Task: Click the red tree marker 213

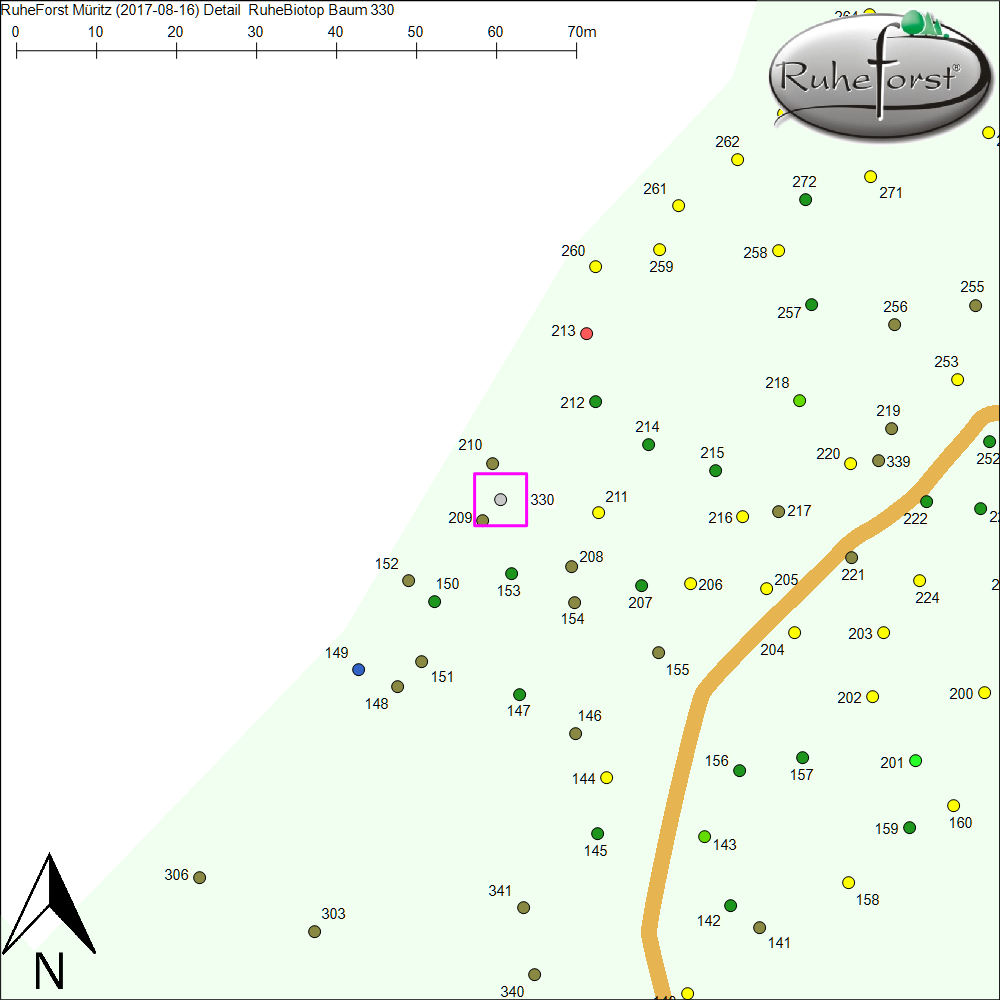Action: pos(587,333)
